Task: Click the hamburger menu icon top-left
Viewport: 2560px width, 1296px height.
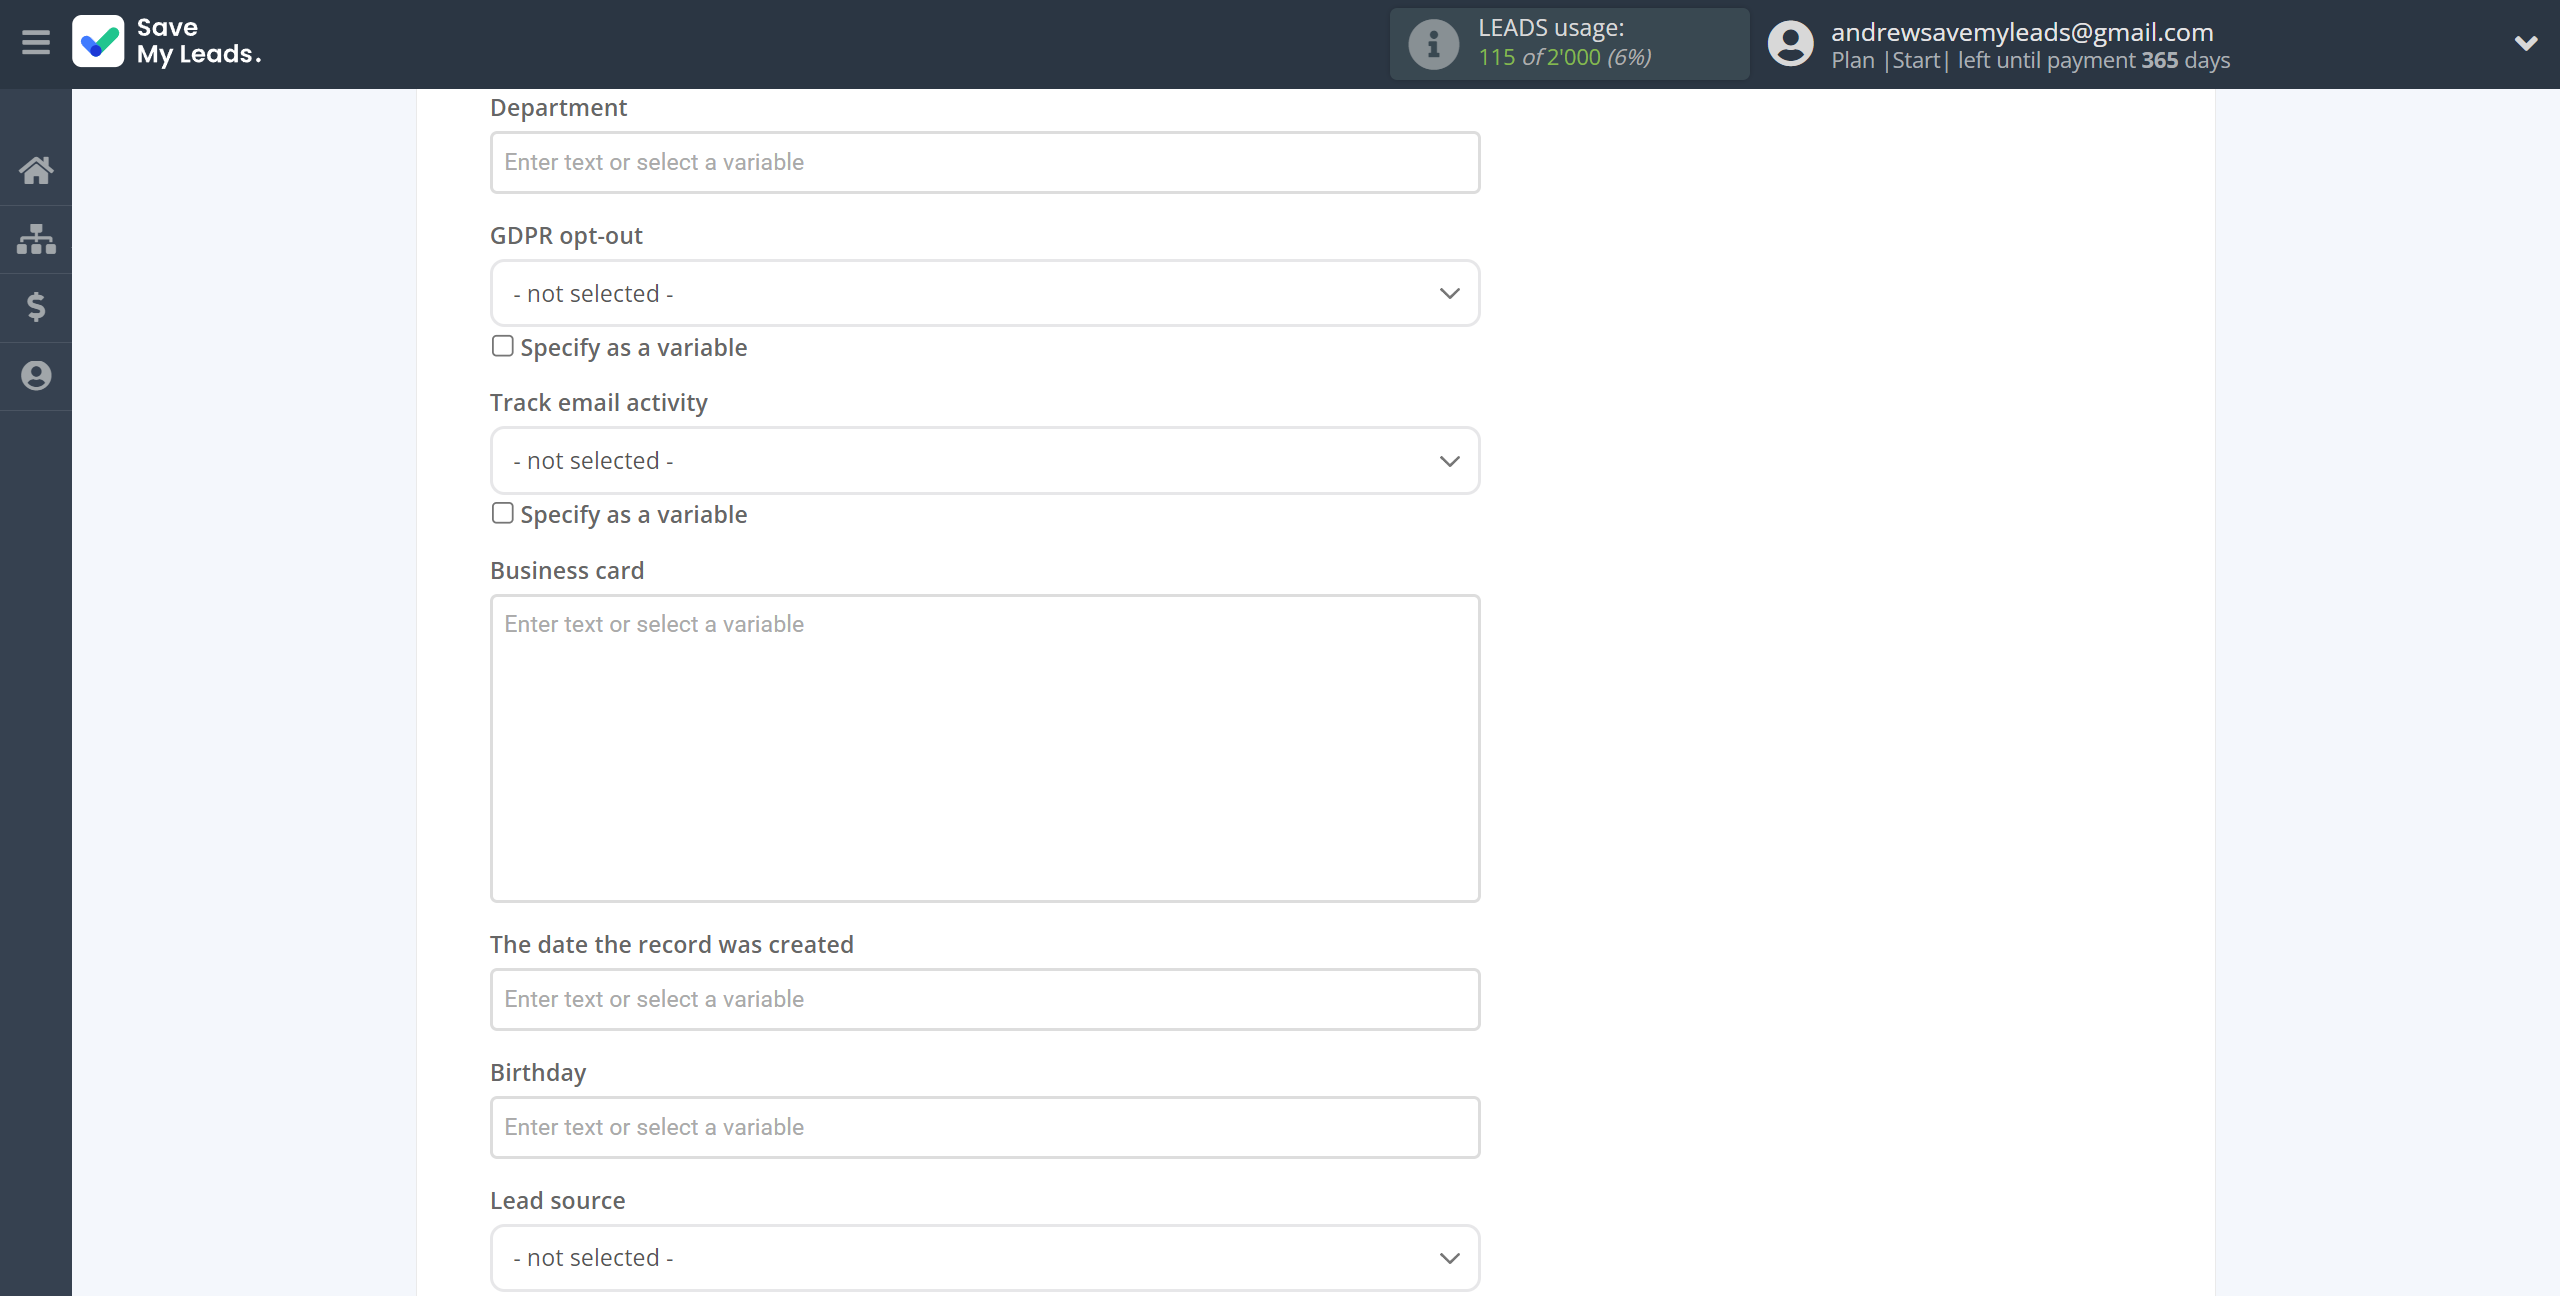Action: coord(36,41)
